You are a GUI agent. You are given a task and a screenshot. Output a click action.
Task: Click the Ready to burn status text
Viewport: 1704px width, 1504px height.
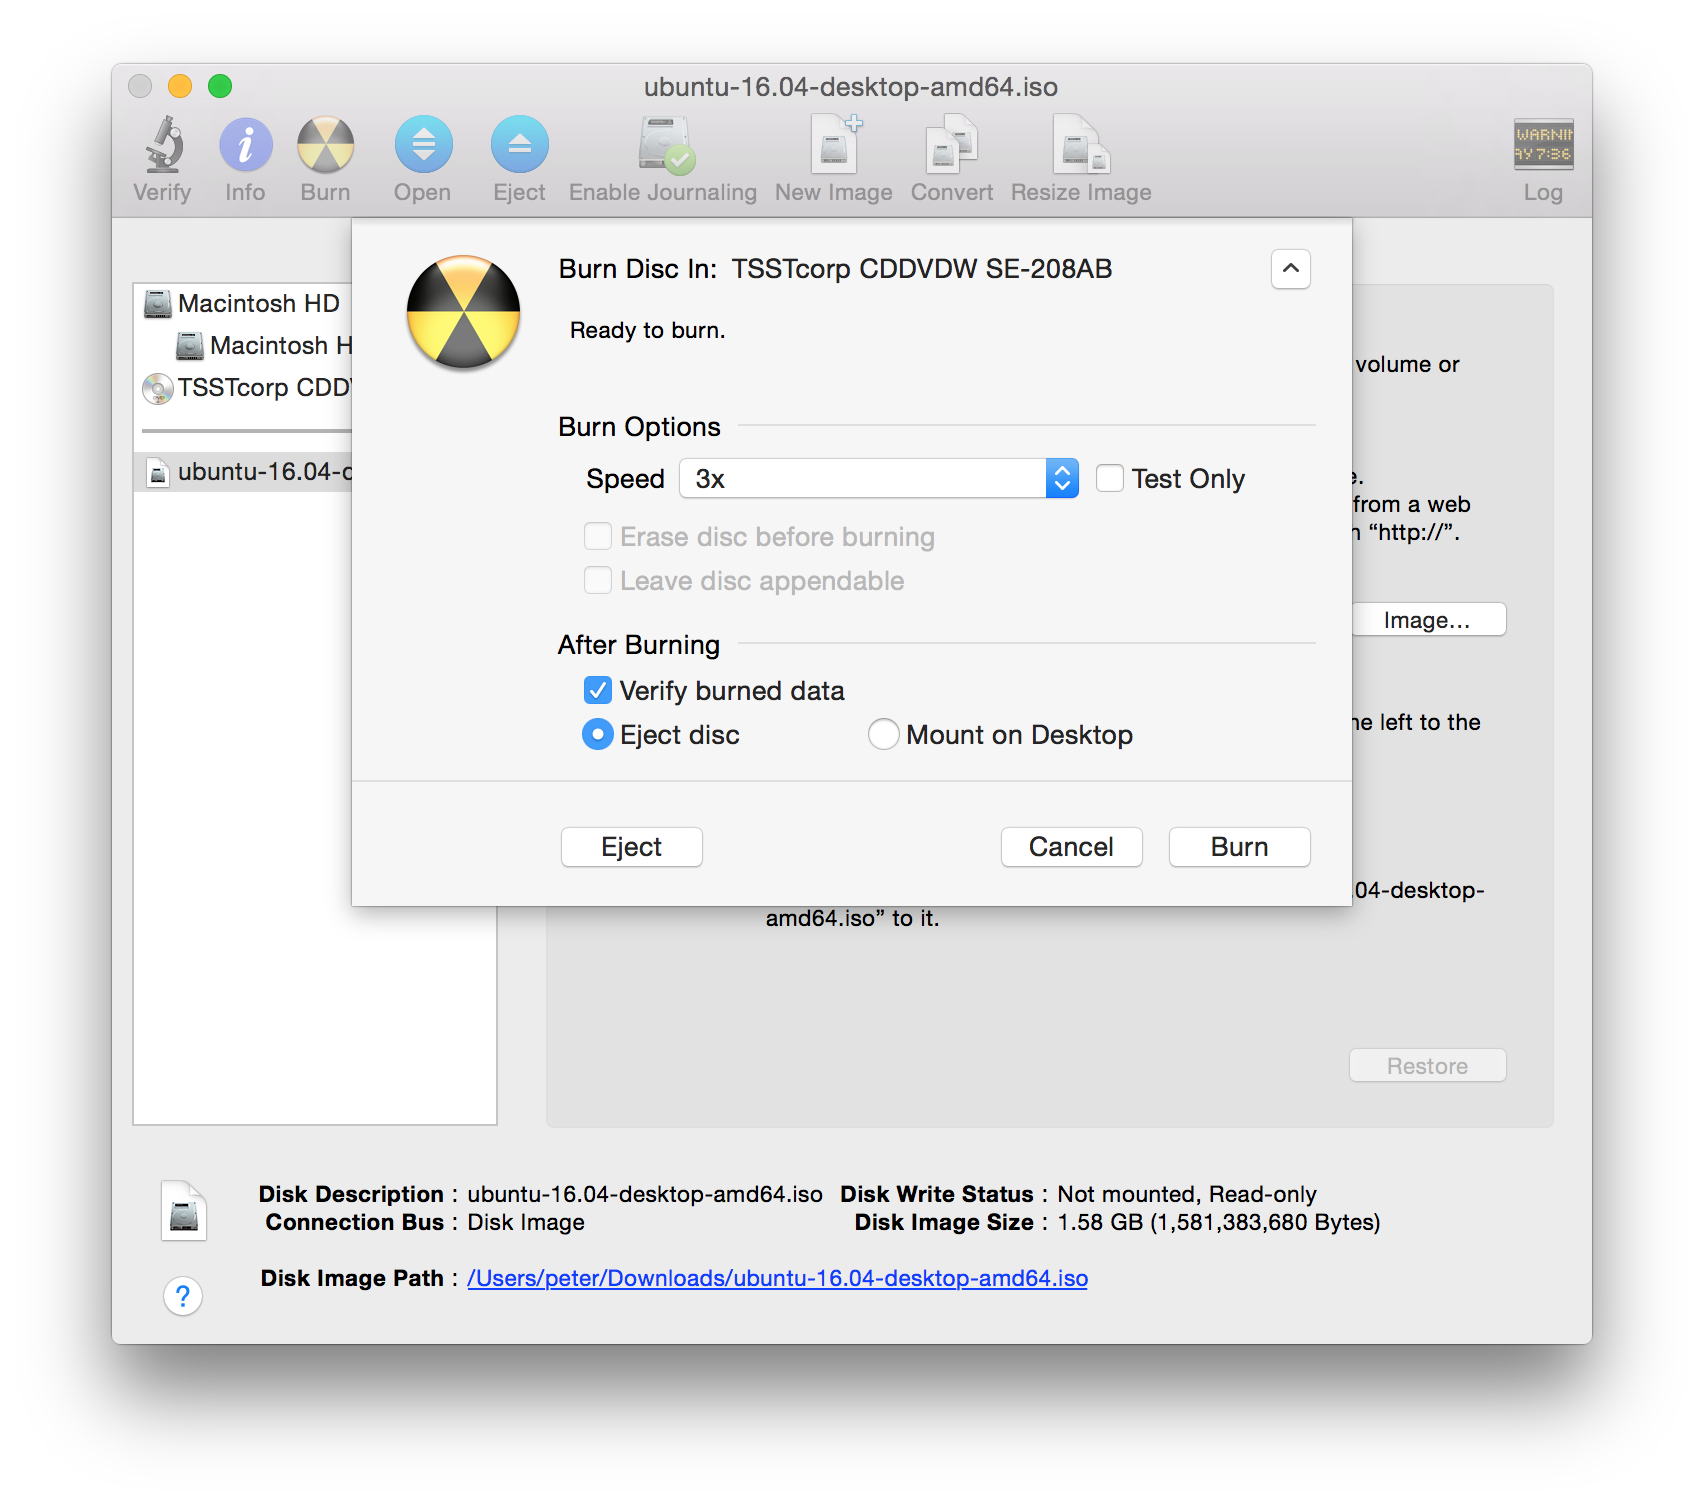point(648,331)
